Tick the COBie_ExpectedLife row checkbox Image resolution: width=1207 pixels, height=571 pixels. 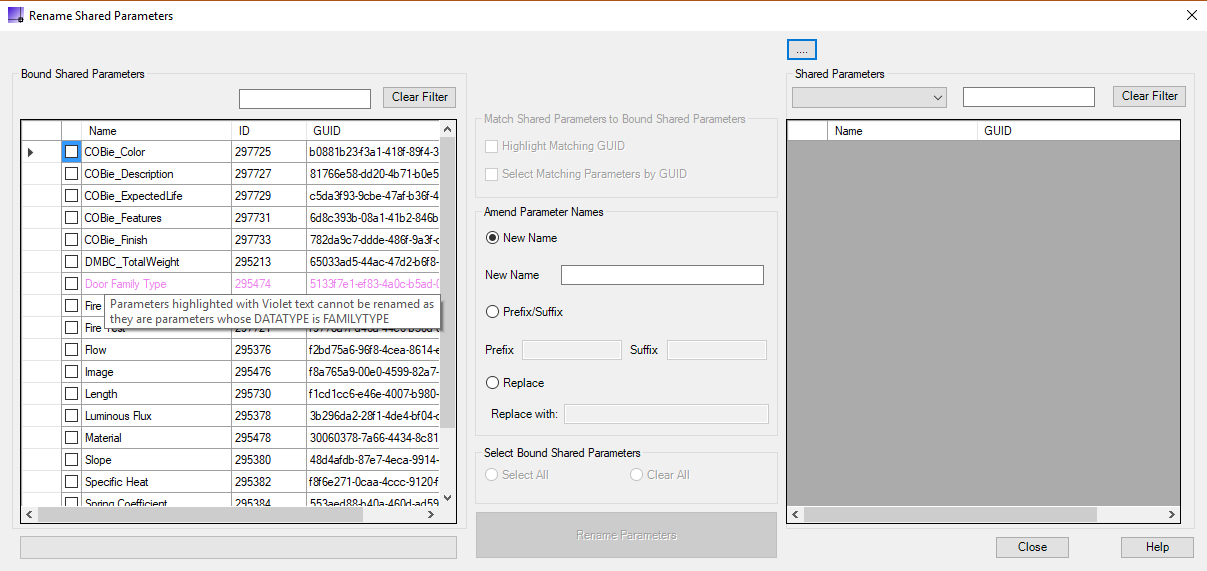(71, 196)
